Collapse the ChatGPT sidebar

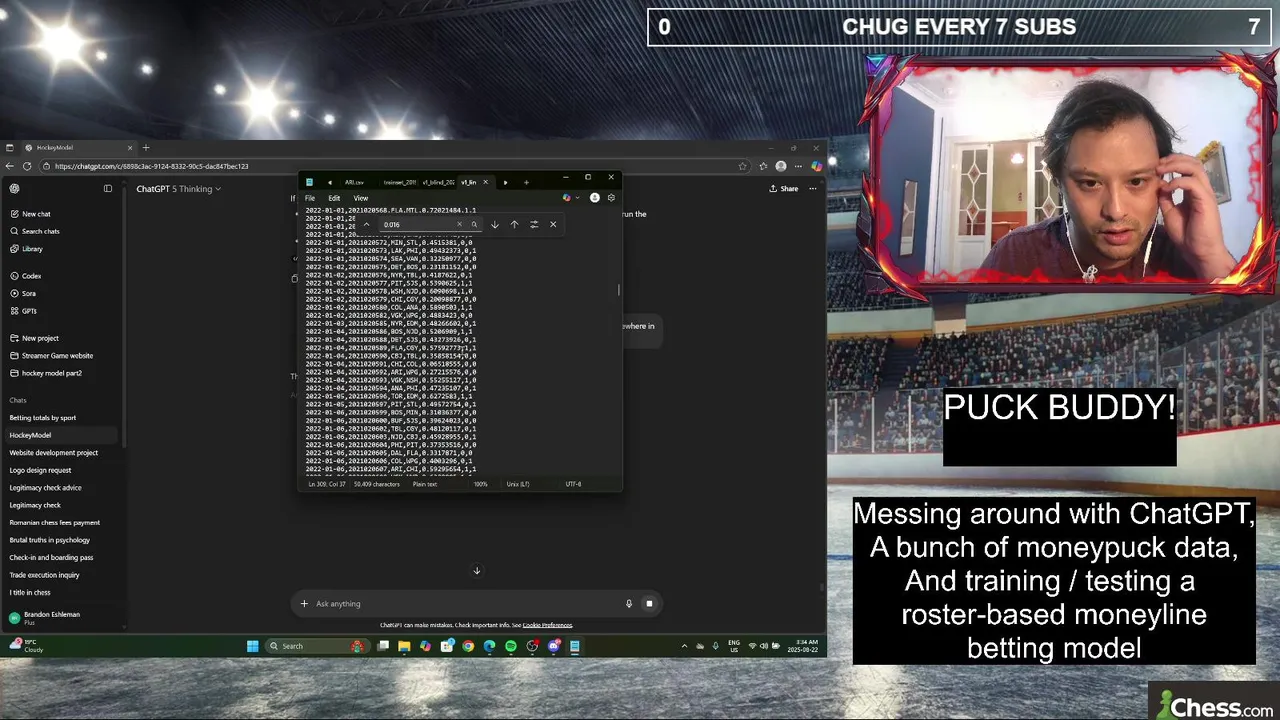pyautogui.click(x=108, y=188)
